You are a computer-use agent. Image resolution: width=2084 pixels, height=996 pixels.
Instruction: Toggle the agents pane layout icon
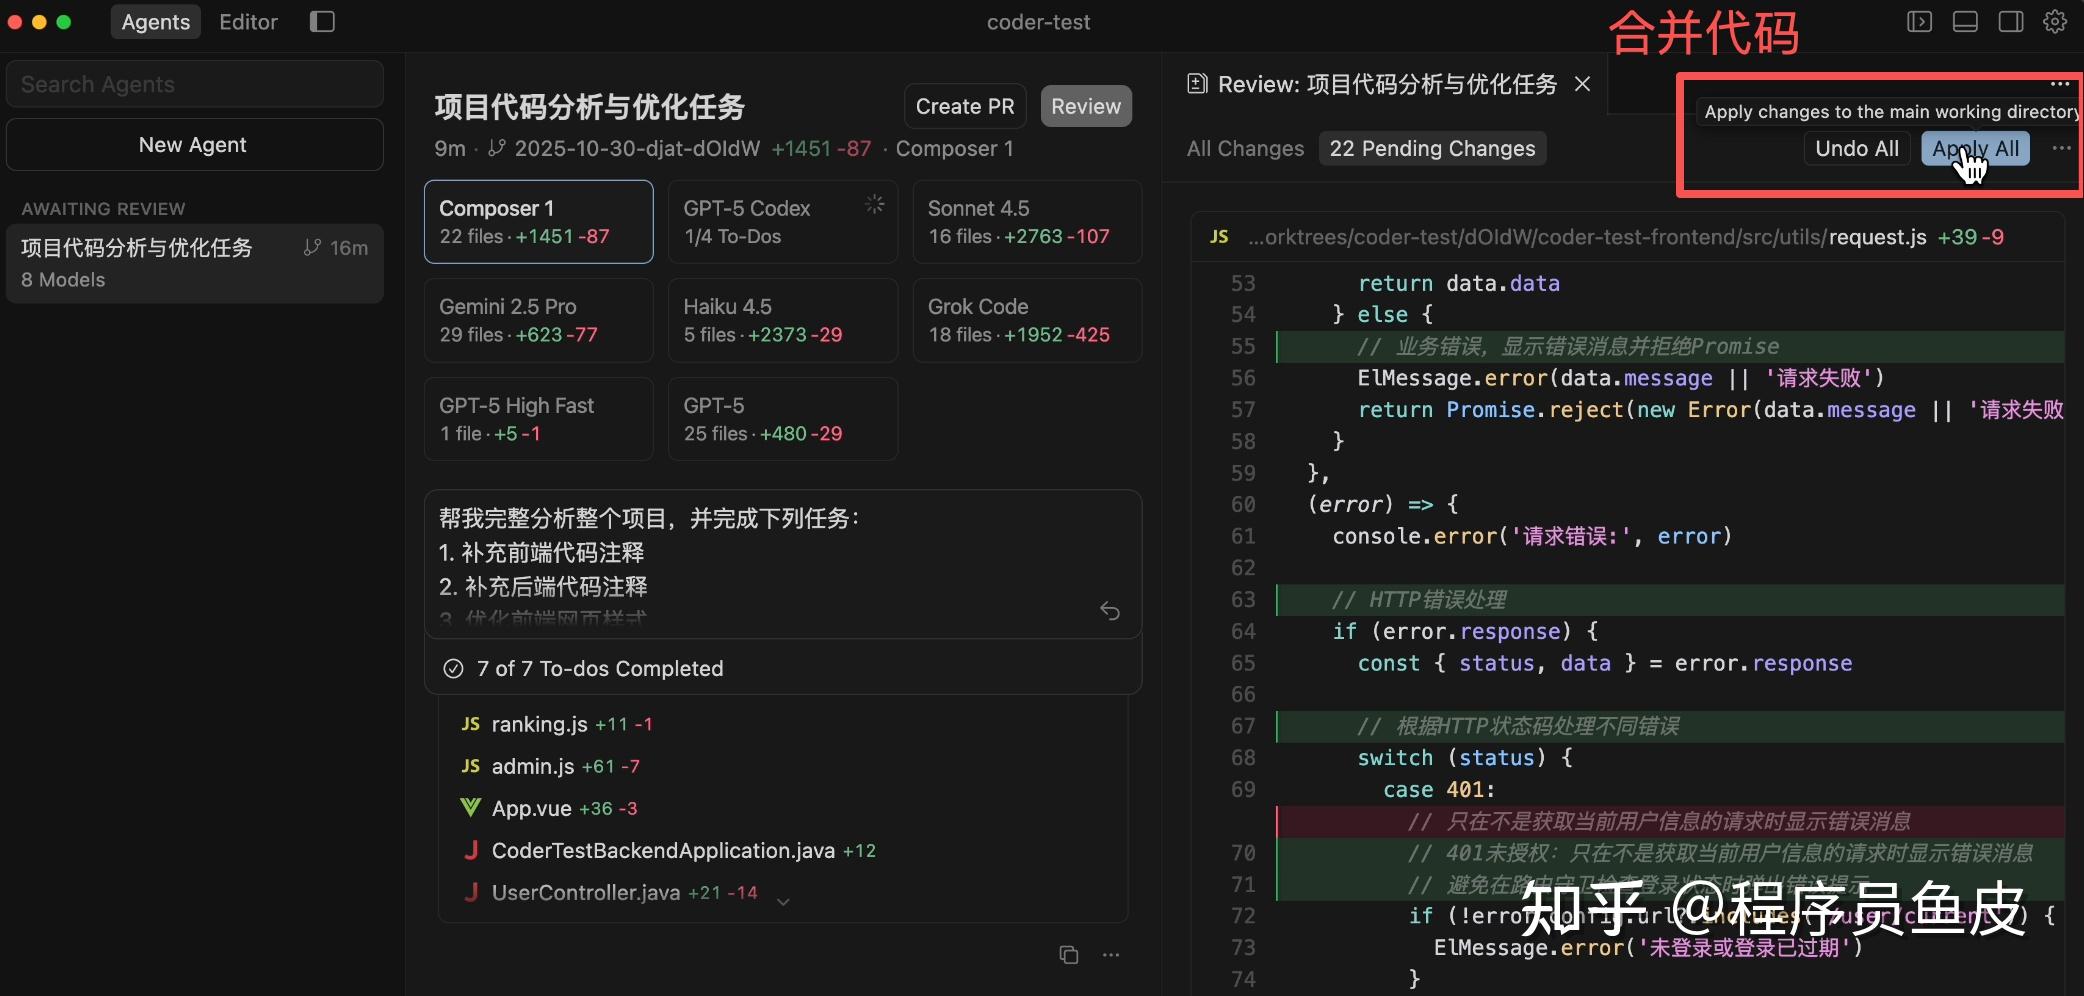[1919, 22]
